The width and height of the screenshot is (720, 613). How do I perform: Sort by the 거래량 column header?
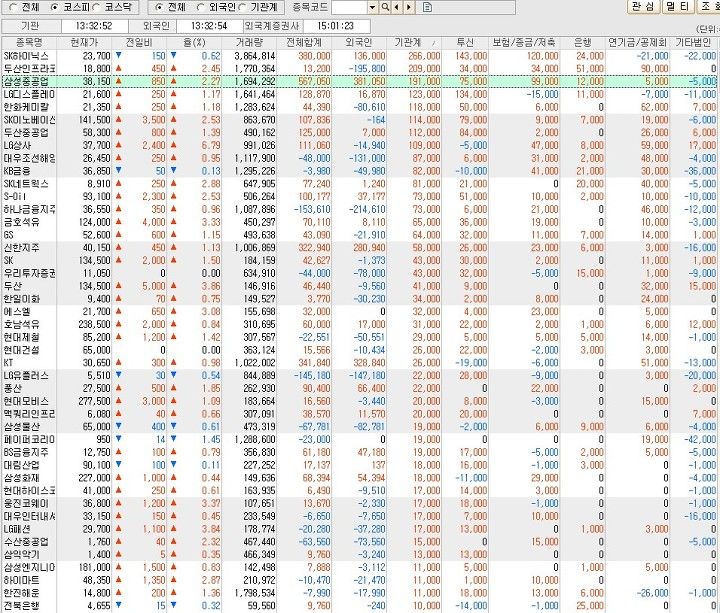249,43
